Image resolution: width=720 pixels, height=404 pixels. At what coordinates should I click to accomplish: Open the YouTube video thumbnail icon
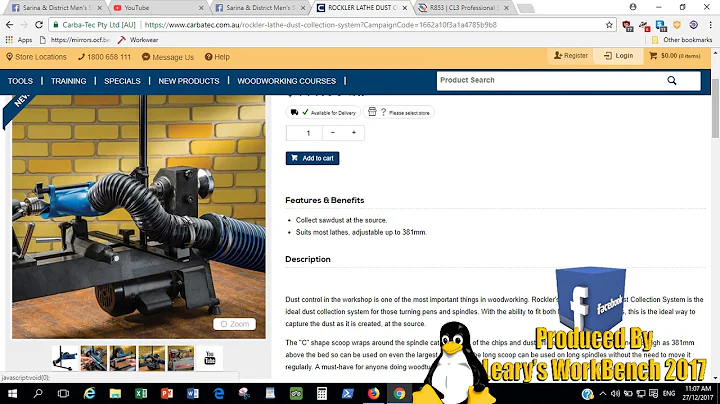[210, 358]
